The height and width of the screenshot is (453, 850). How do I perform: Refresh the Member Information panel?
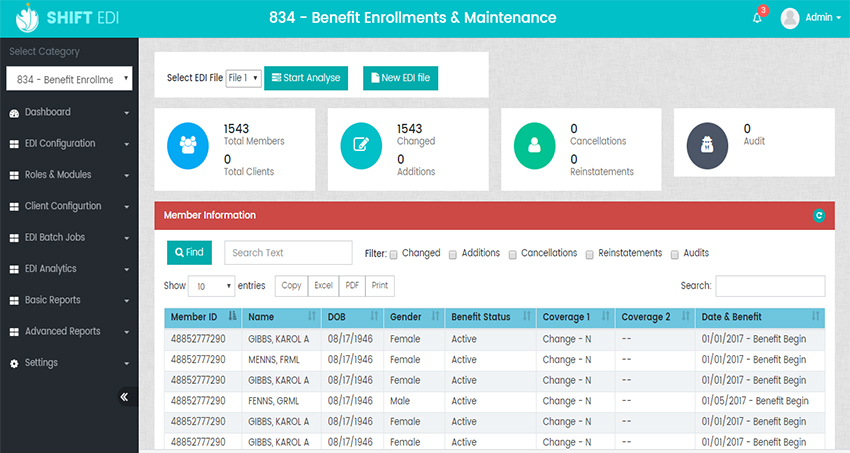pos(819,215)
